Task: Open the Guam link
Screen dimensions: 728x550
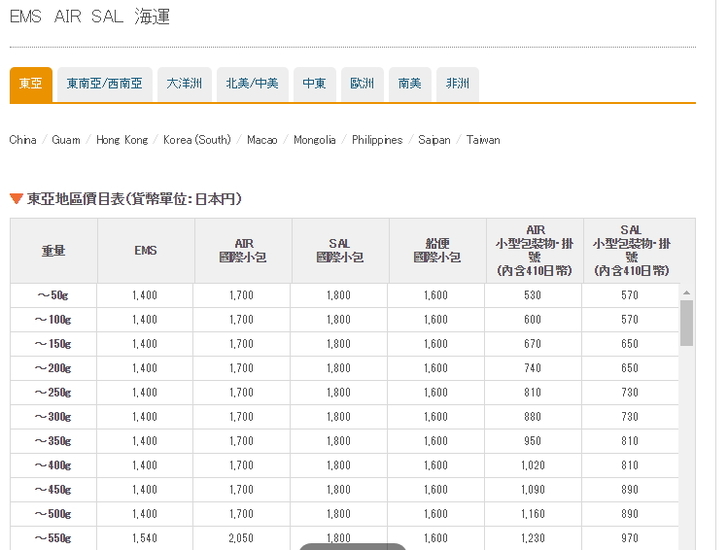Action: (66, 140)
